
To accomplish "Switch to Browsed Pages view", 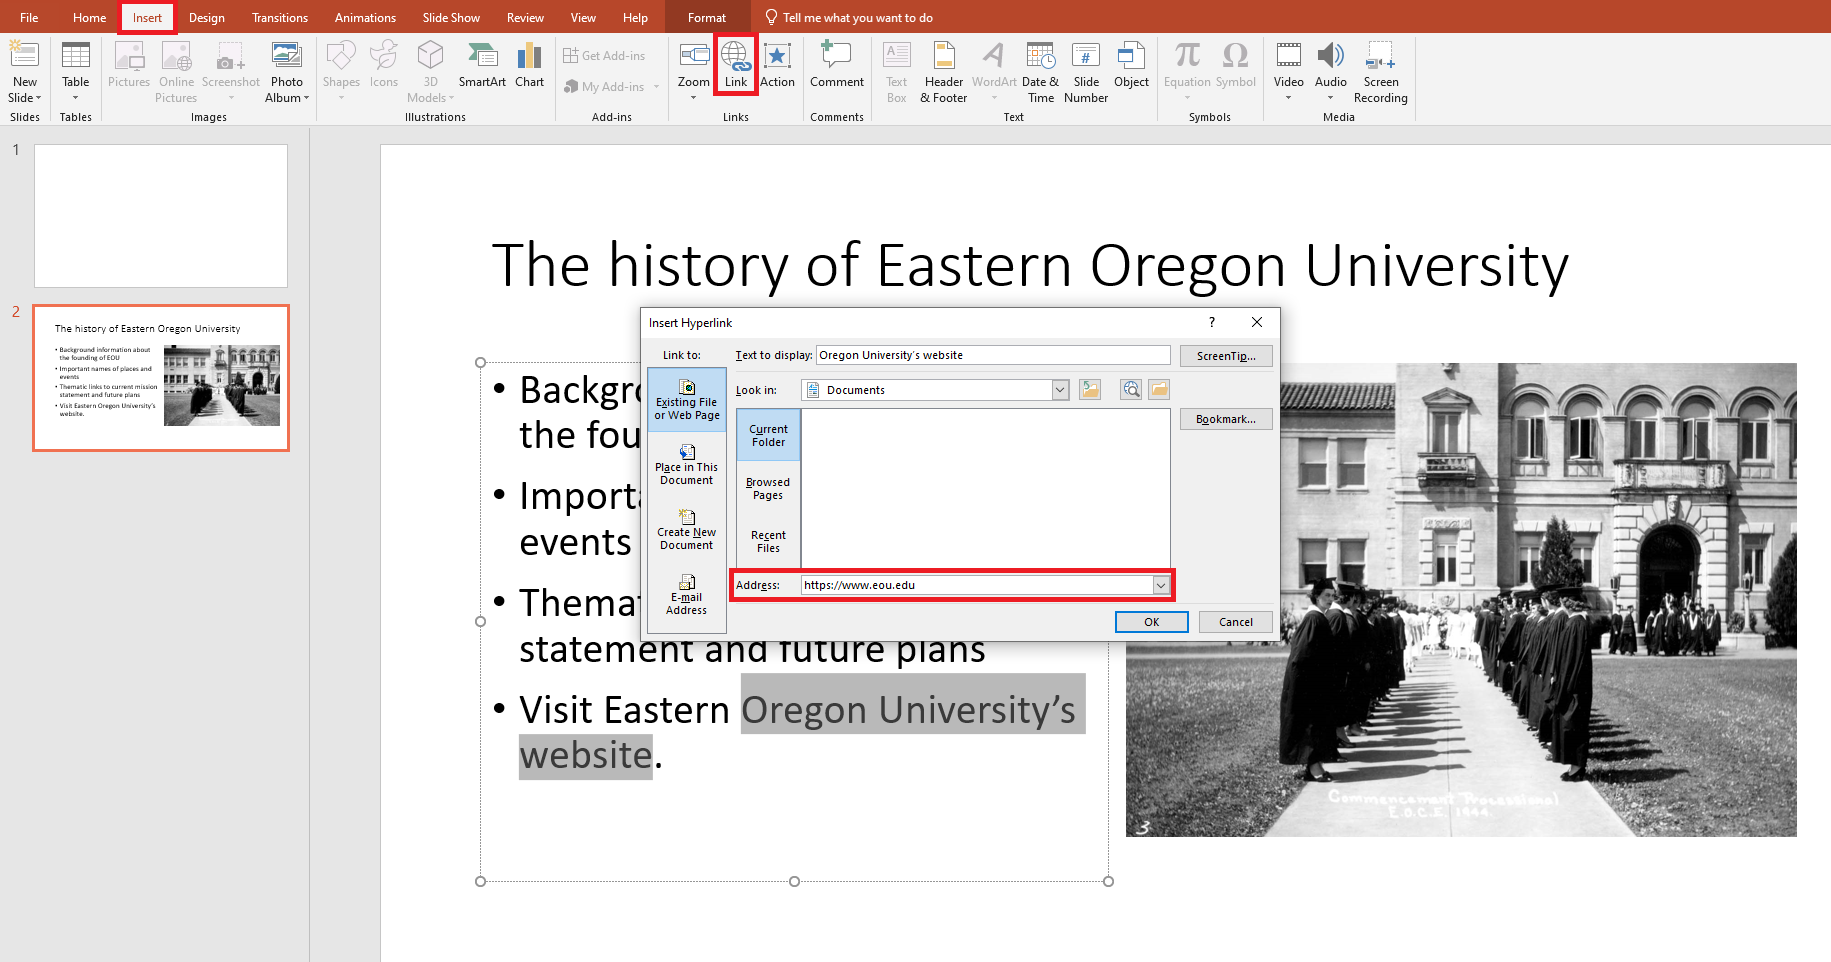I will [767, 488].
